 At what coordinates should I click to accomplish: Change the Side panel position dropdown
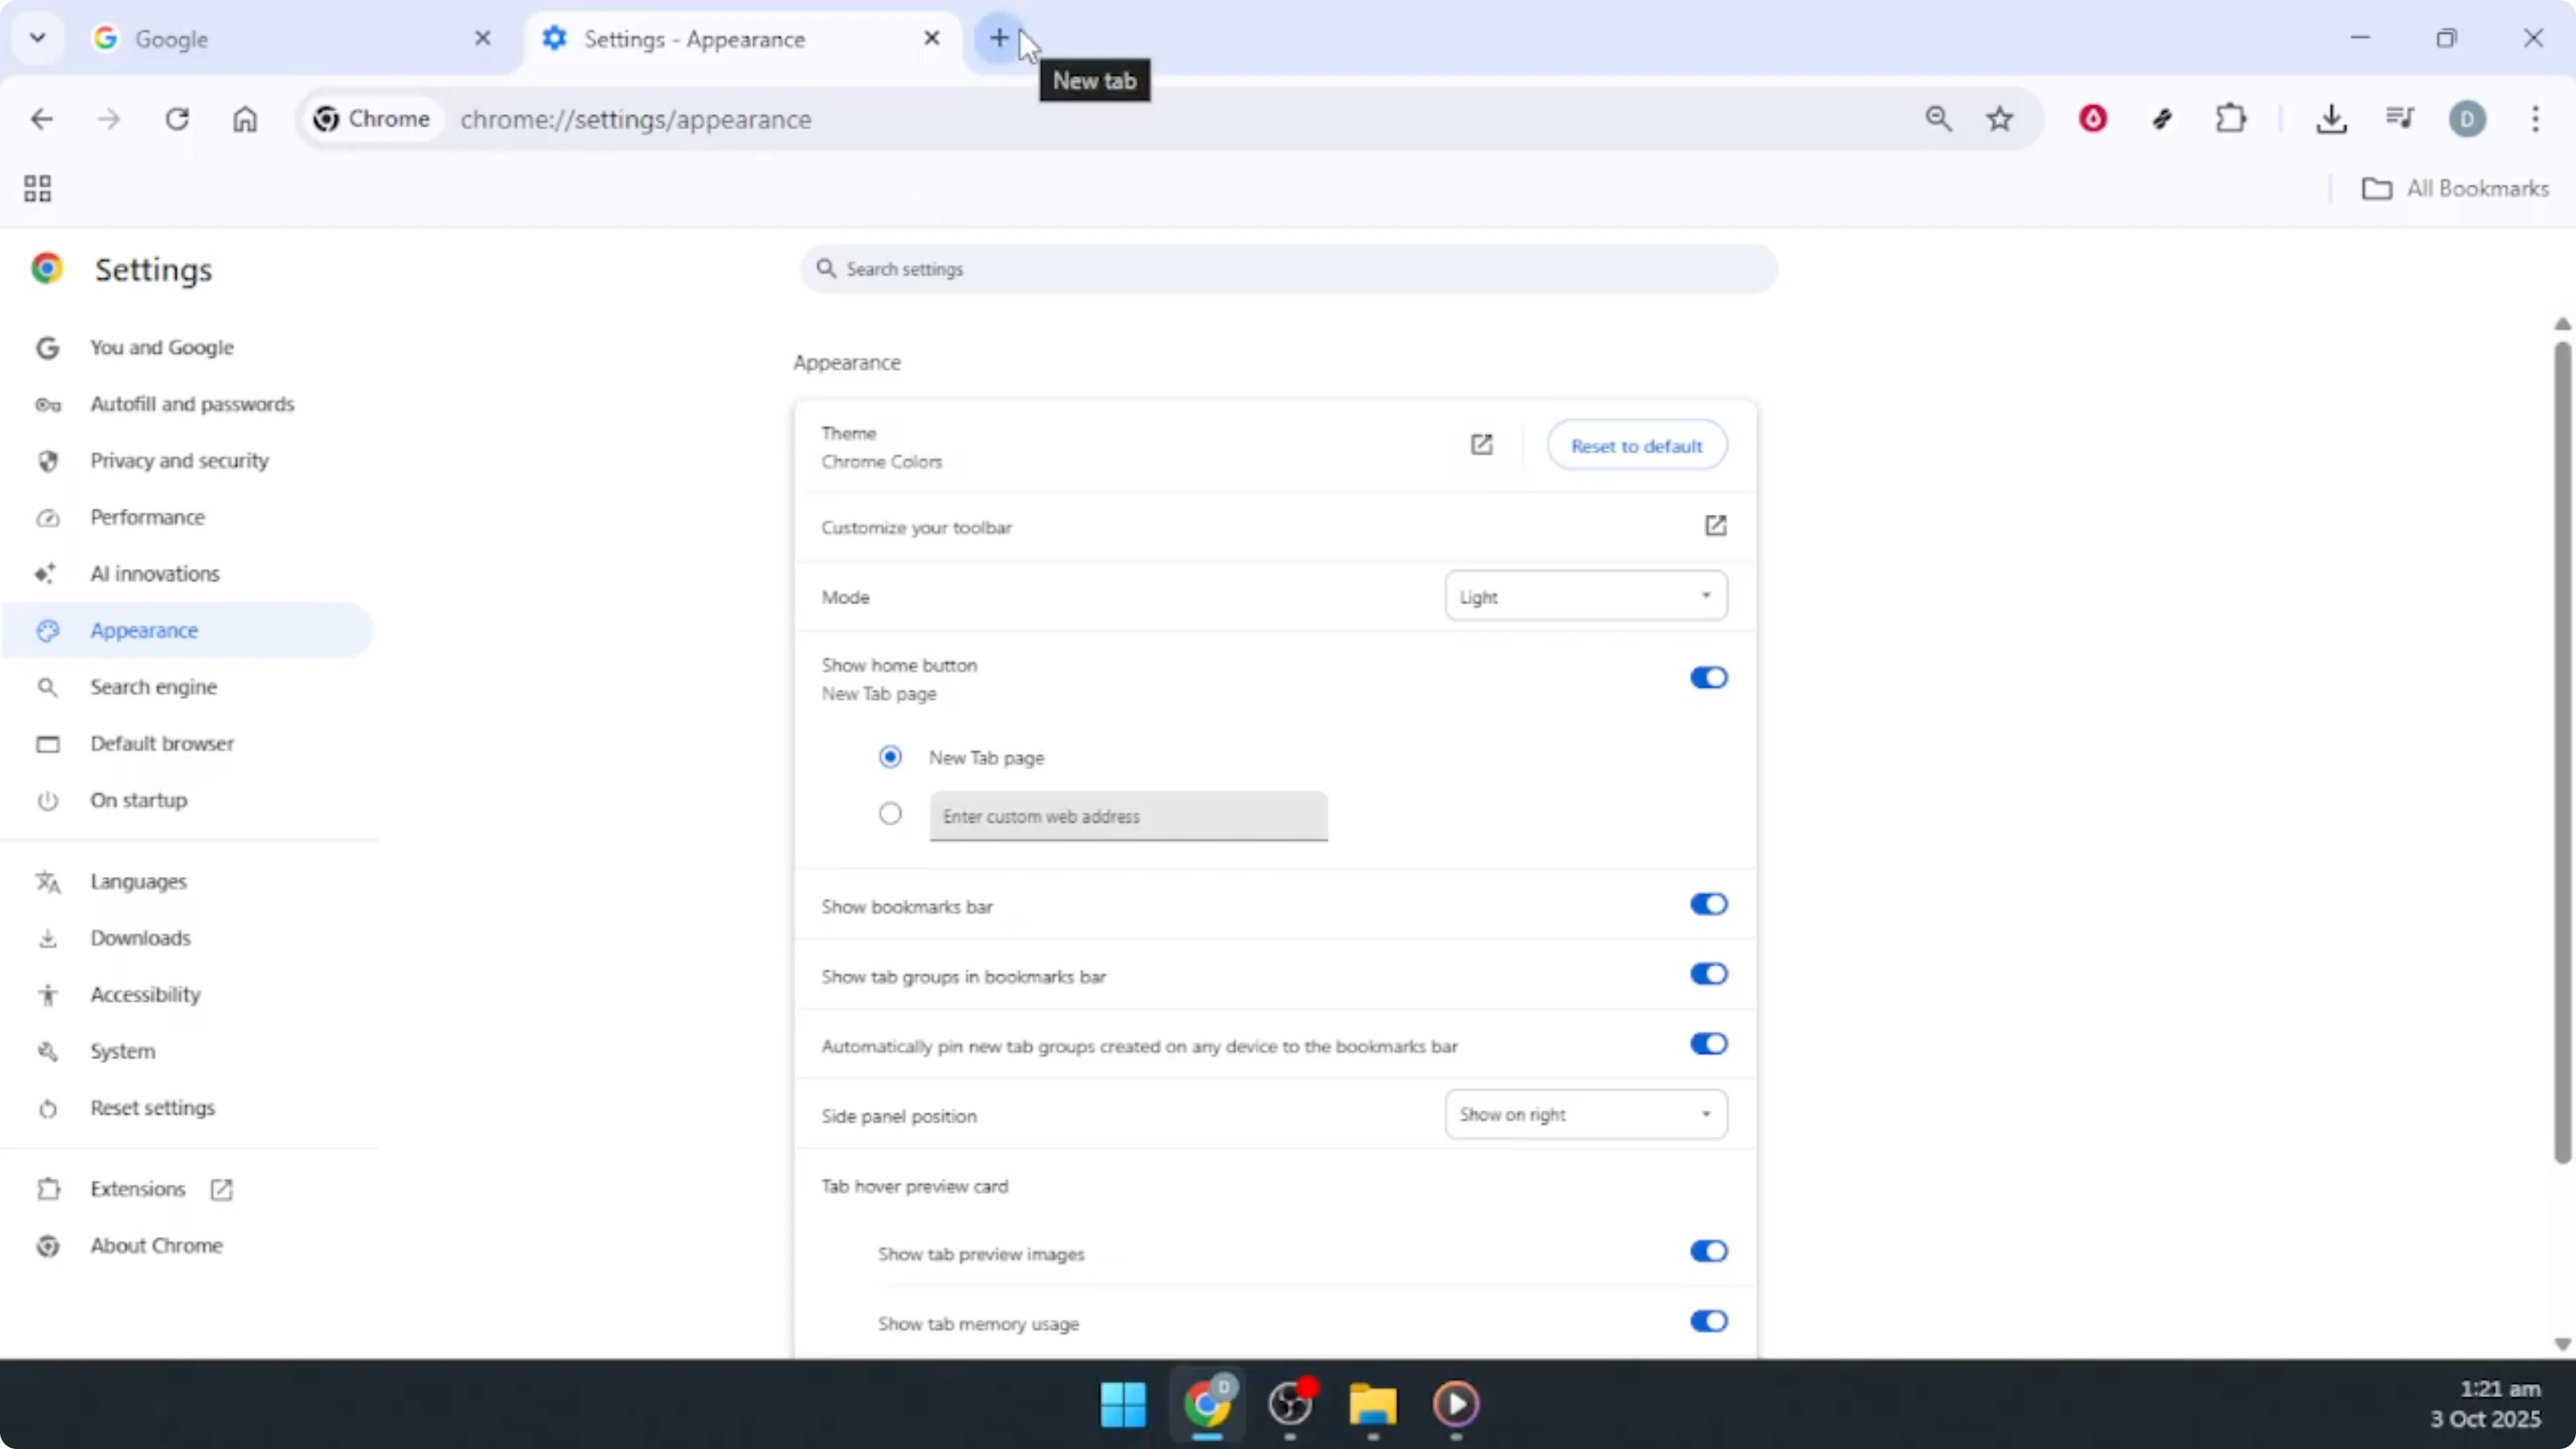[1585, 1114]
